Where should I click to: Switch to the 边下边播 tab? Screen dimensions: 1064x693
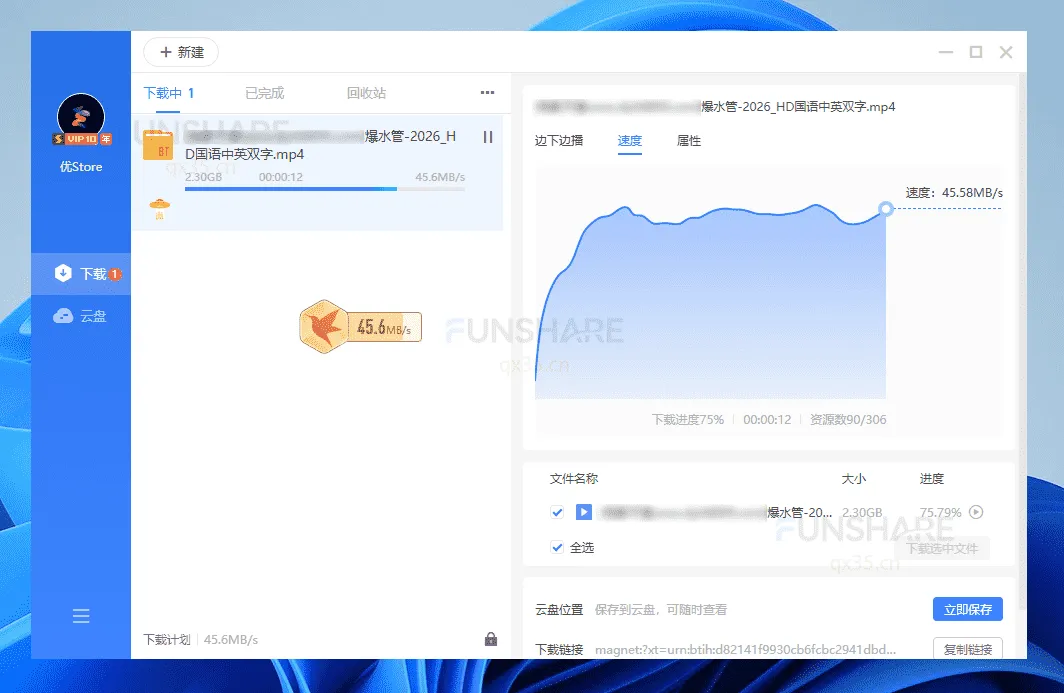click(x=558, y=141)
